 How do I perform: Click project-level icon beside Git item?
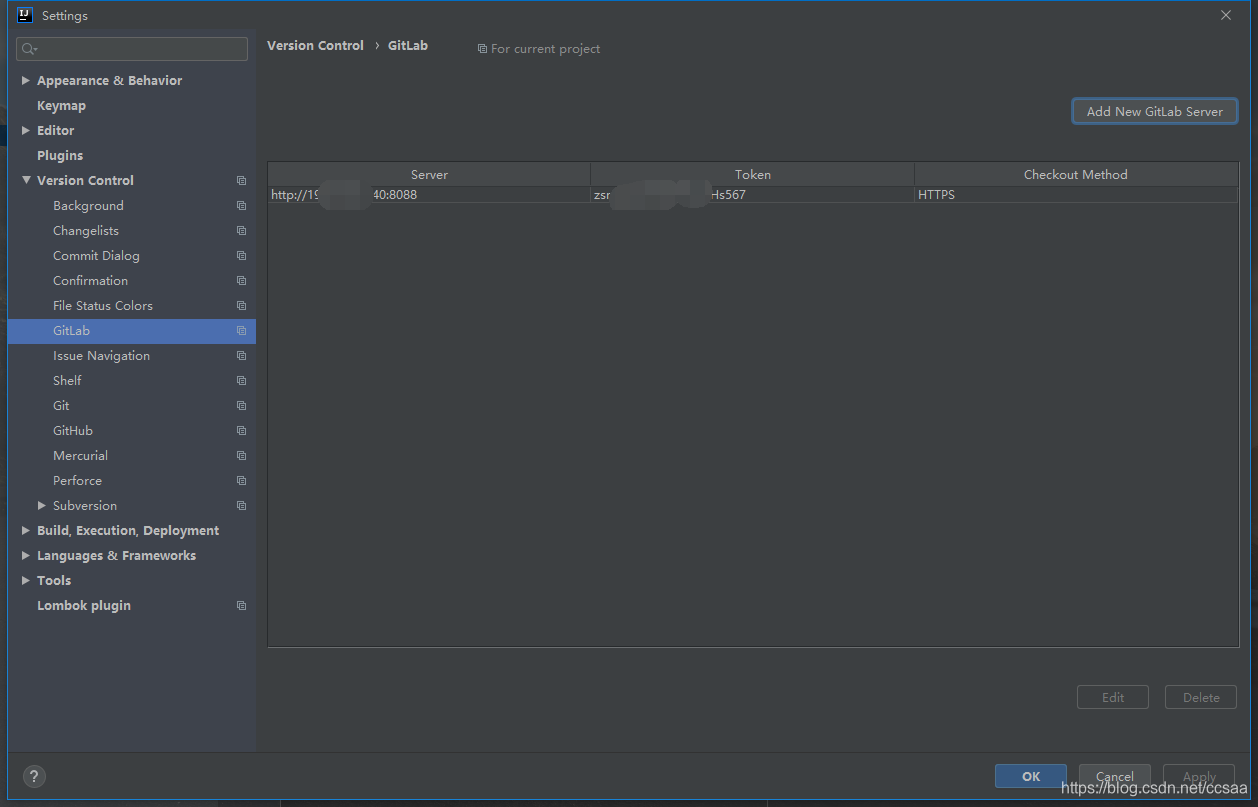241,406
